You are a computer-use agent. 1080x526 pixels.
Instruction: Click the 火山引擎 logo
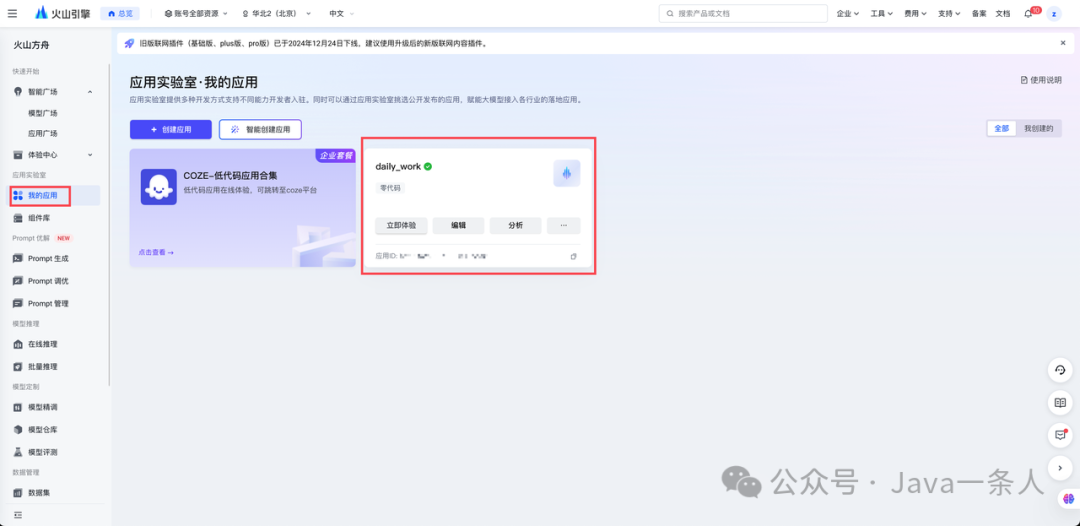62,13
